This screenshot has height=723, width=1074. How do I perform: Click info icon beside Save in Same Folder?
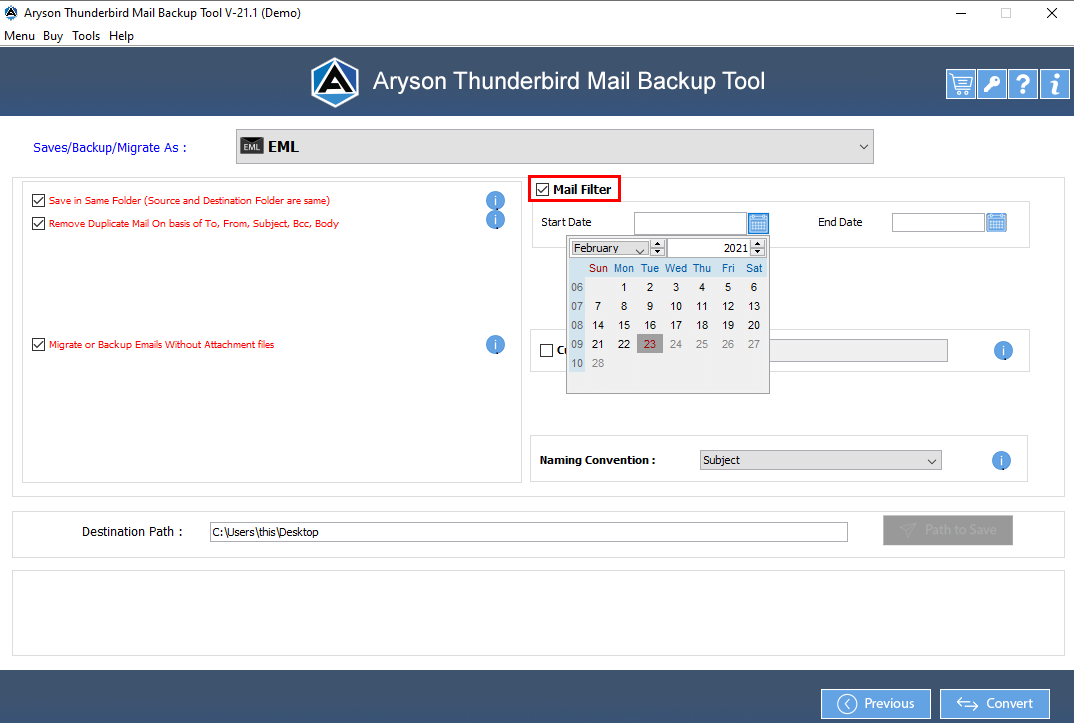pyautogui.click(x=495, y=201)
